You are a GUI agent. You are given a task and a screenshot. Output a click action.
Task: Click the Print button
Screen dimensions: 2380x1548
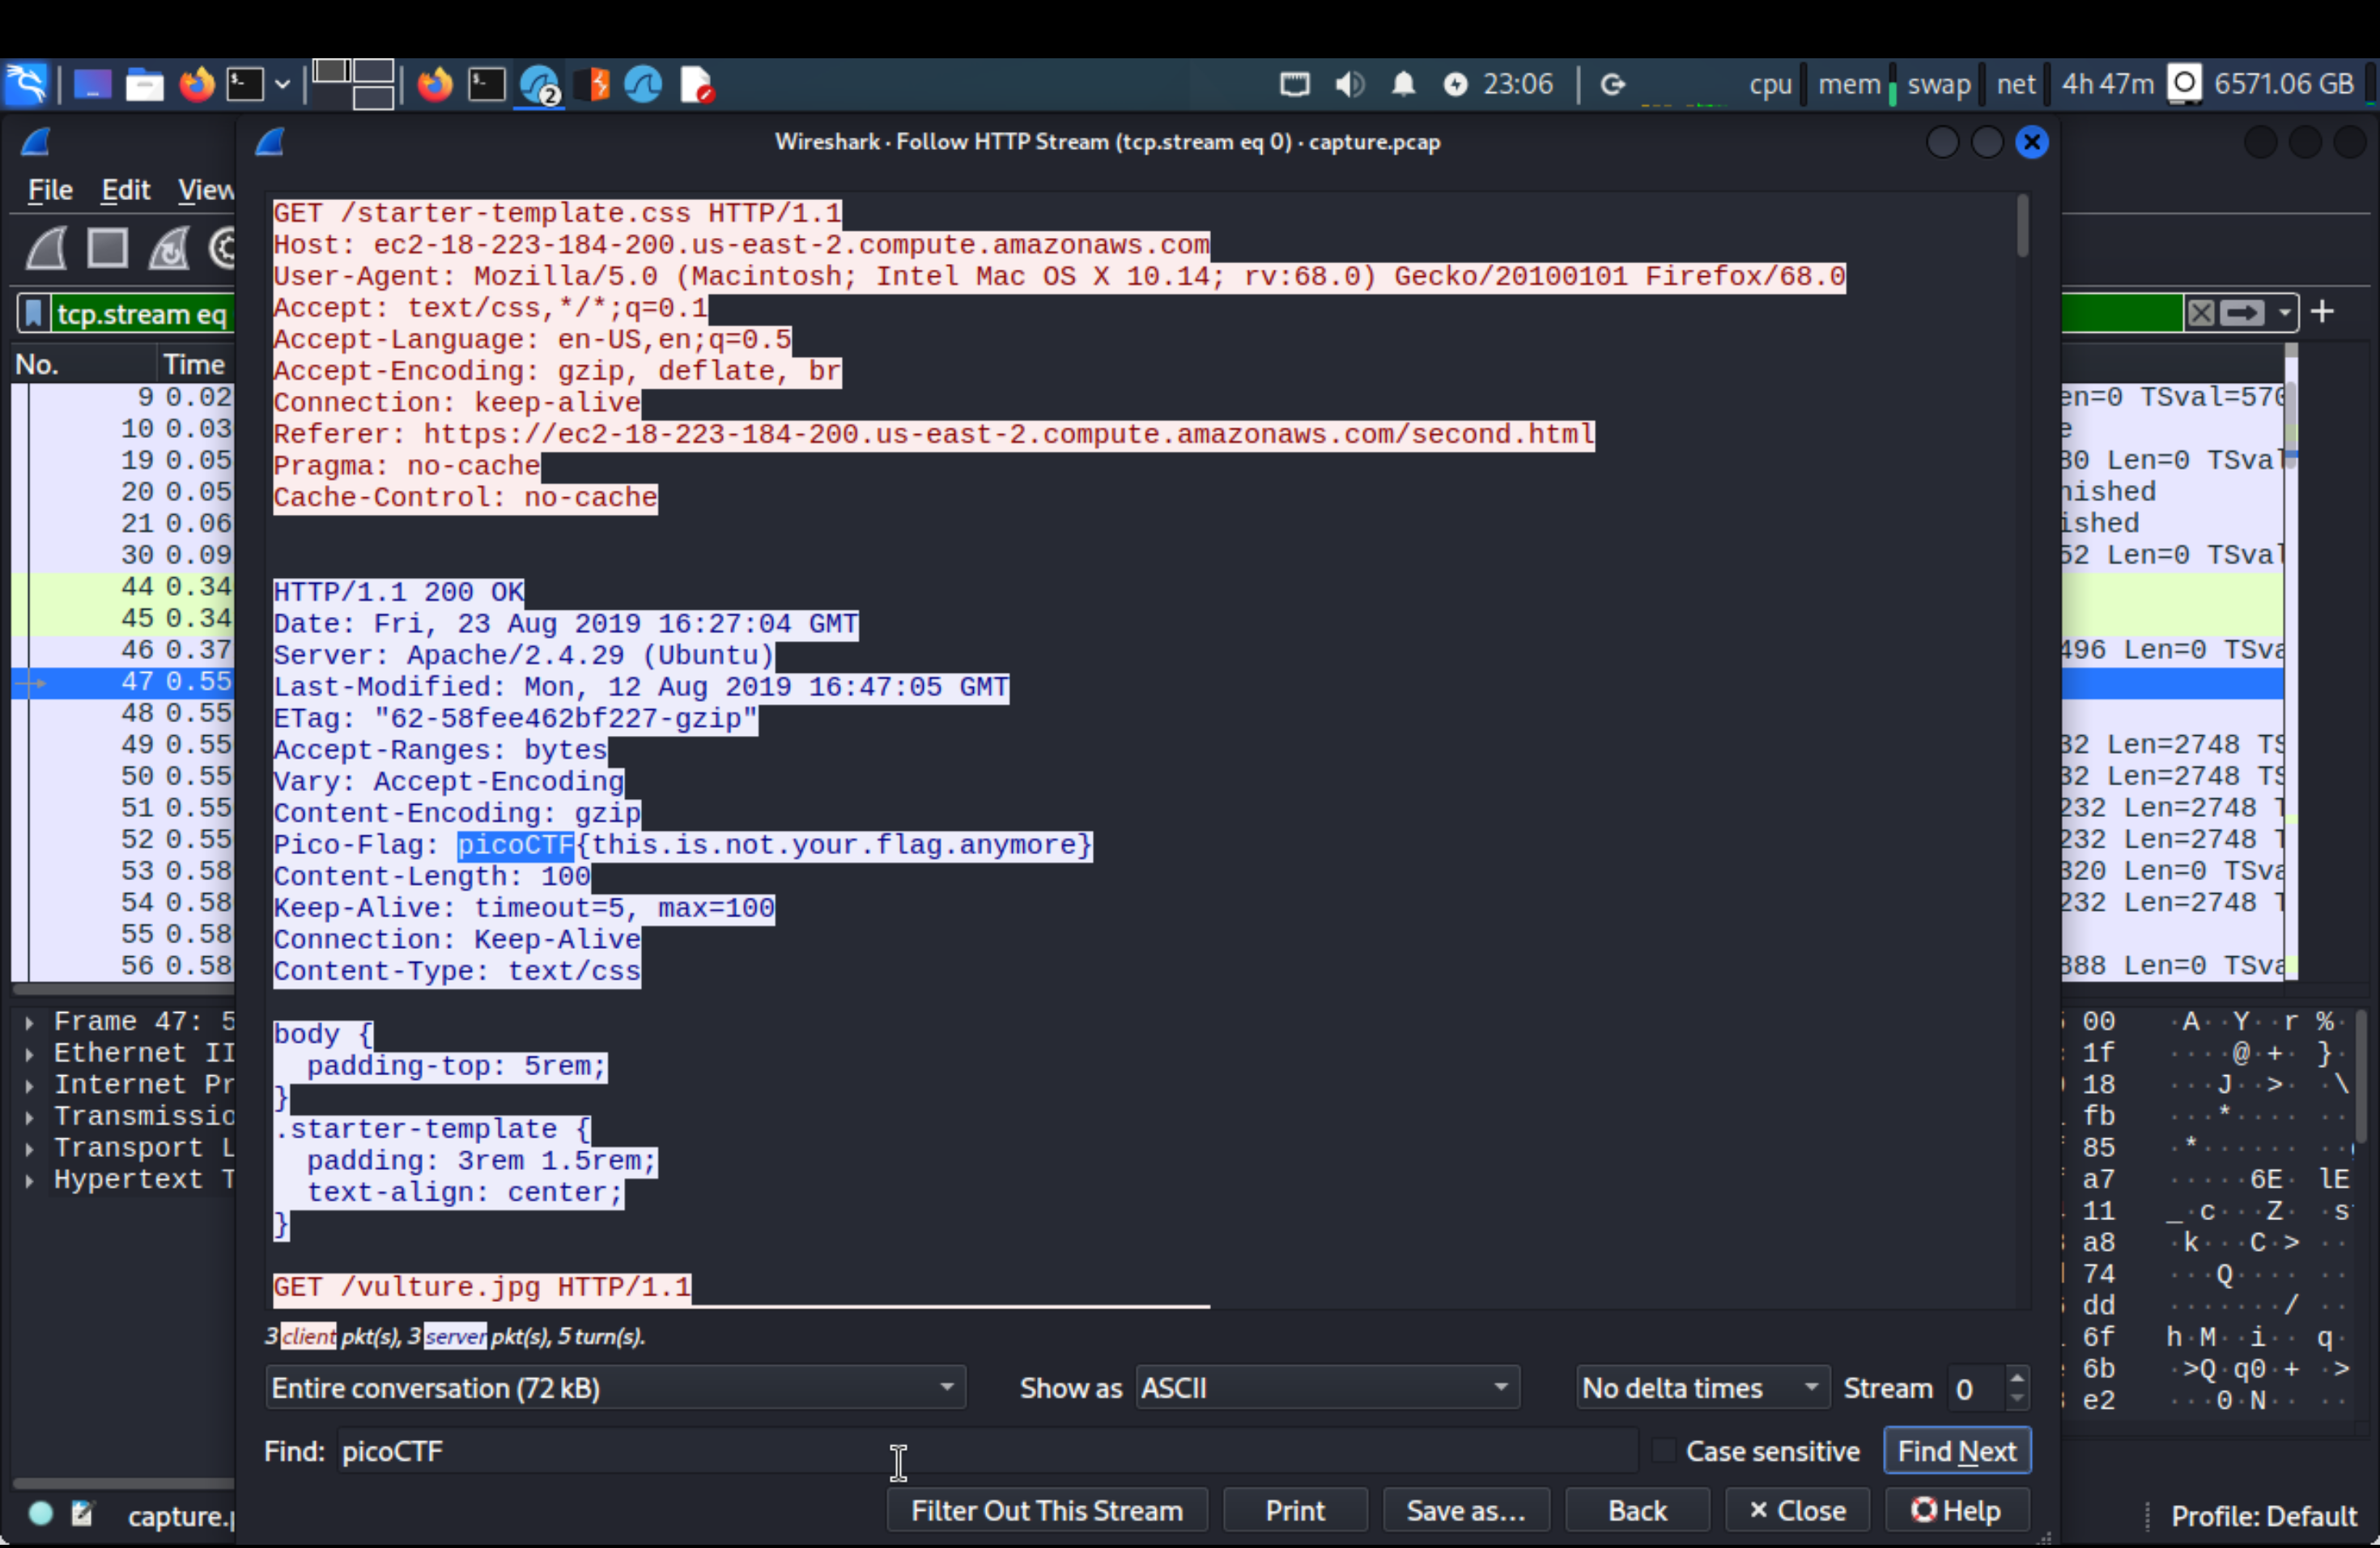click(x=1295, y=1510)
